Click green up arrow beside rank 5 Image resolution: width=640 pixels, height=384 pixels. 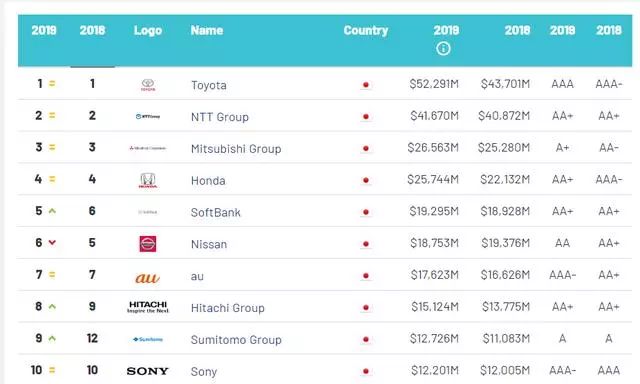pyautogui.click(x=52, y=211)
